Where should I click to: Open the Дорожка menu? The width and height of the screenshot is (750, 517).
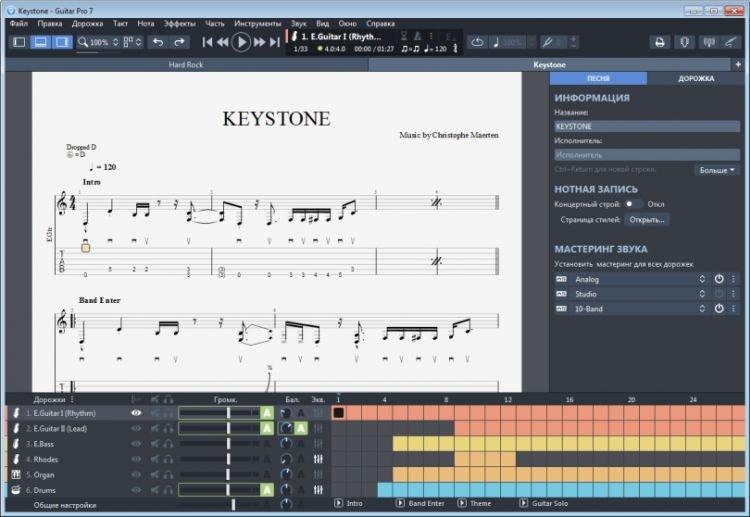tap(87, 23)
